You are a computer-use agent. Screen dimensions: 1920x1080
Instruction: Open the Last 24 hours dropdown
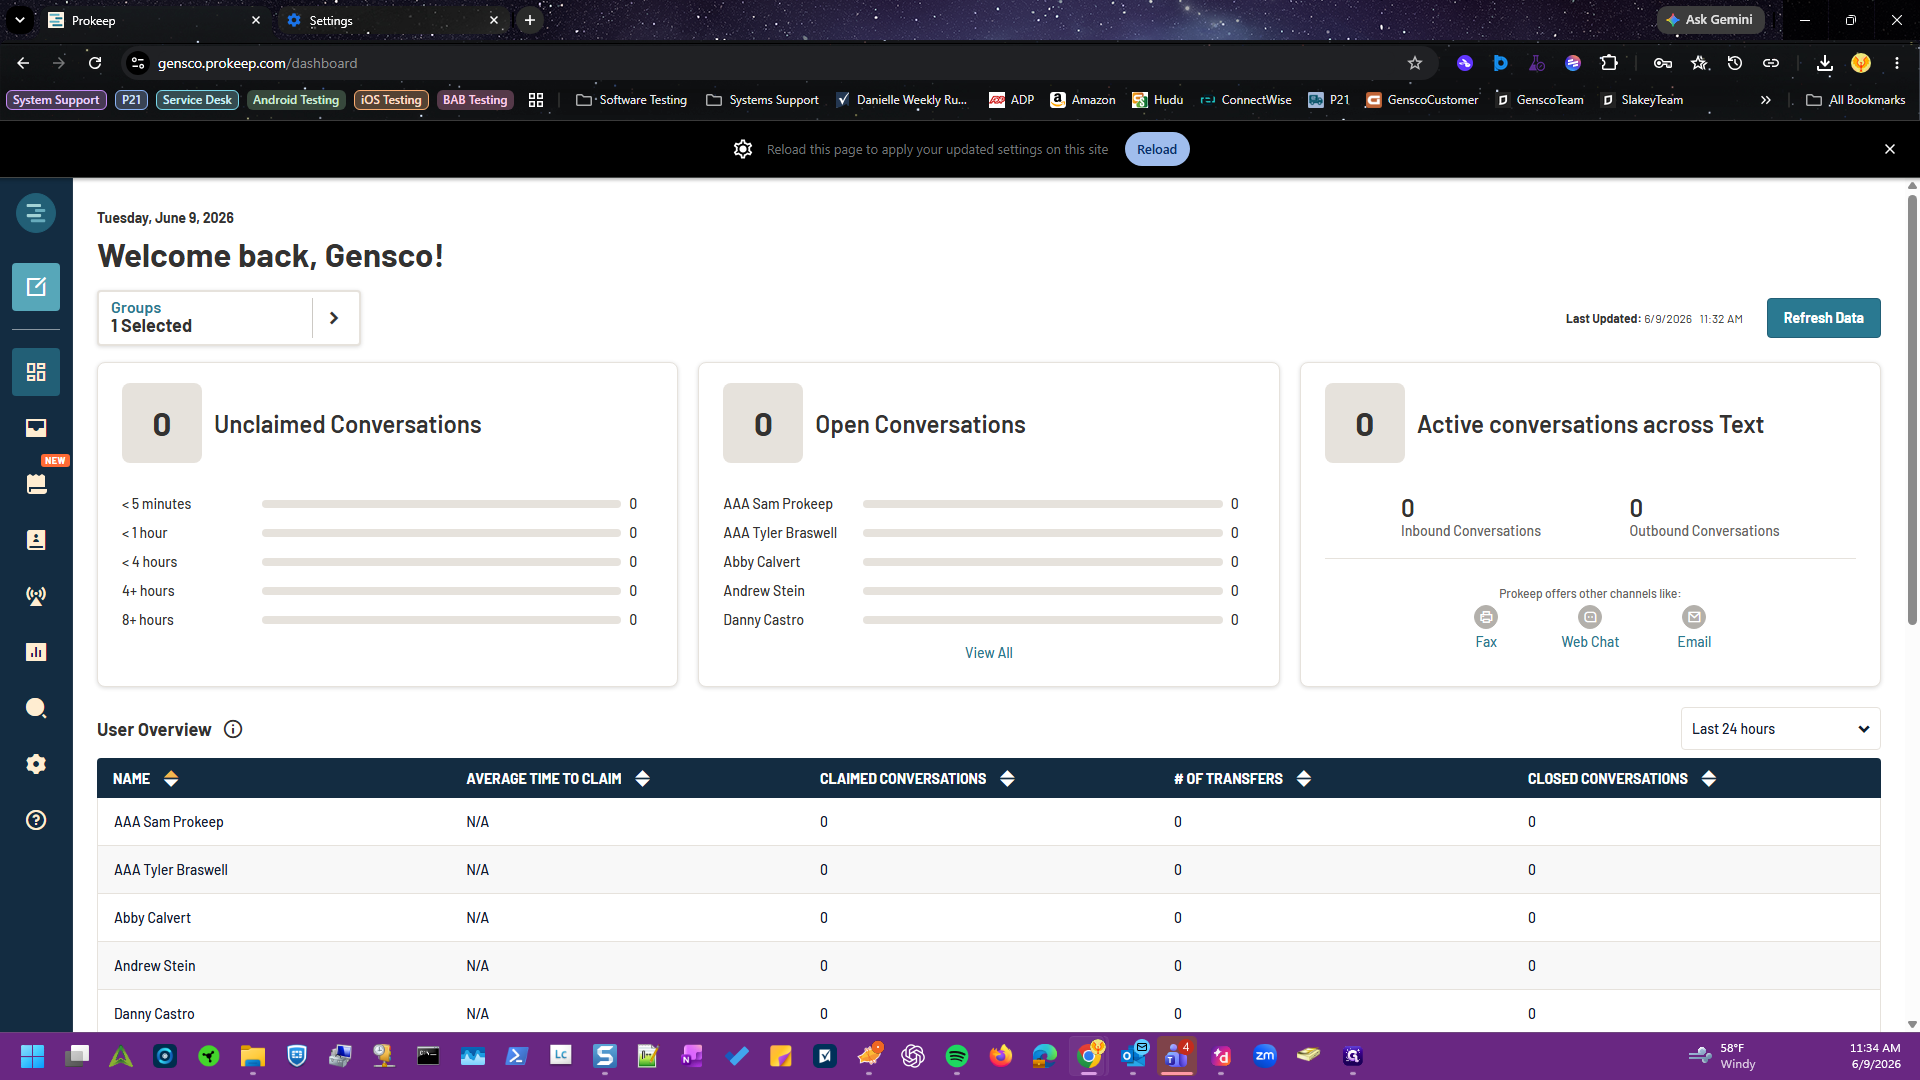point(1780,729)
